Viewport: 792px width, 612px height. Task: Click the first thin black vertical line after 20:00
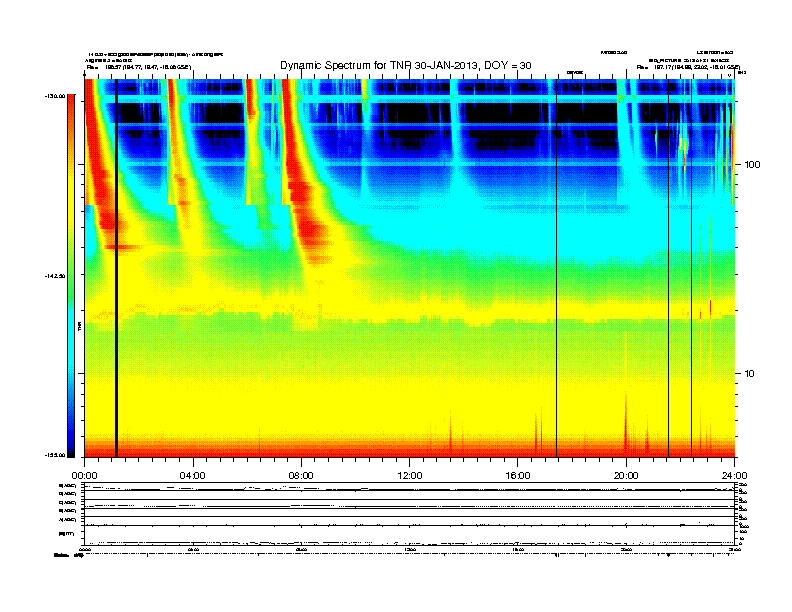(668, 268)
